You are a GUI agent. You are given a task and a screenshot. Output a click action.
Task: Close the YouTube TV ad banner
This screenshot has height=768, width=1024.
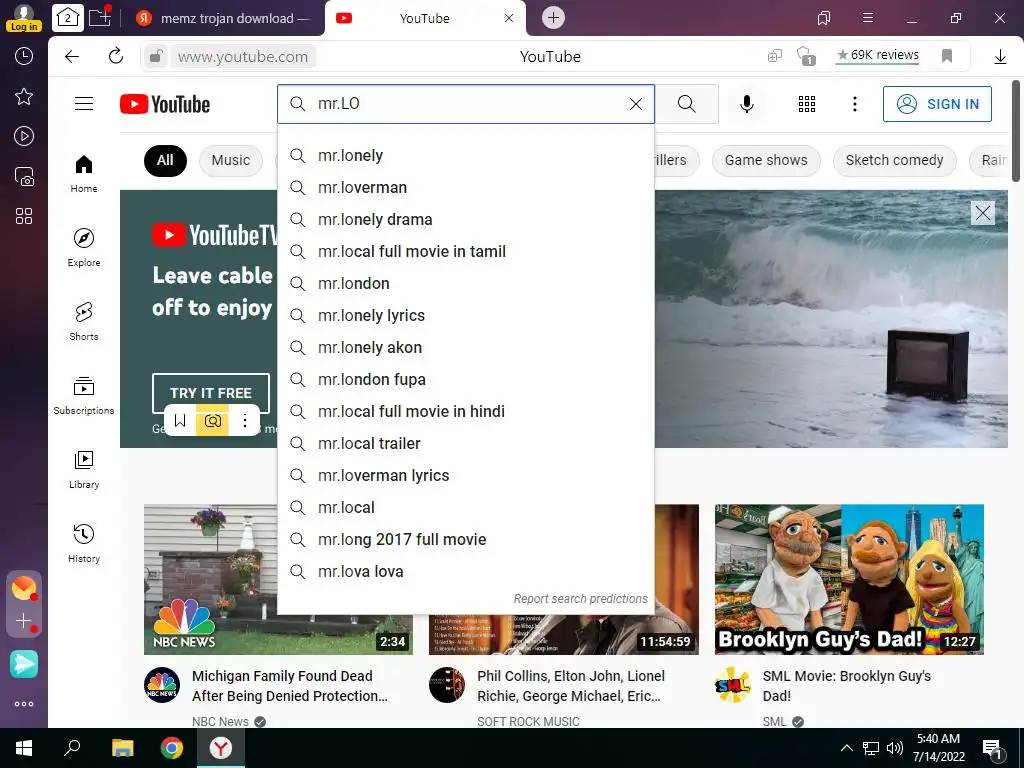pyautogui.click(x=983, y=213)
